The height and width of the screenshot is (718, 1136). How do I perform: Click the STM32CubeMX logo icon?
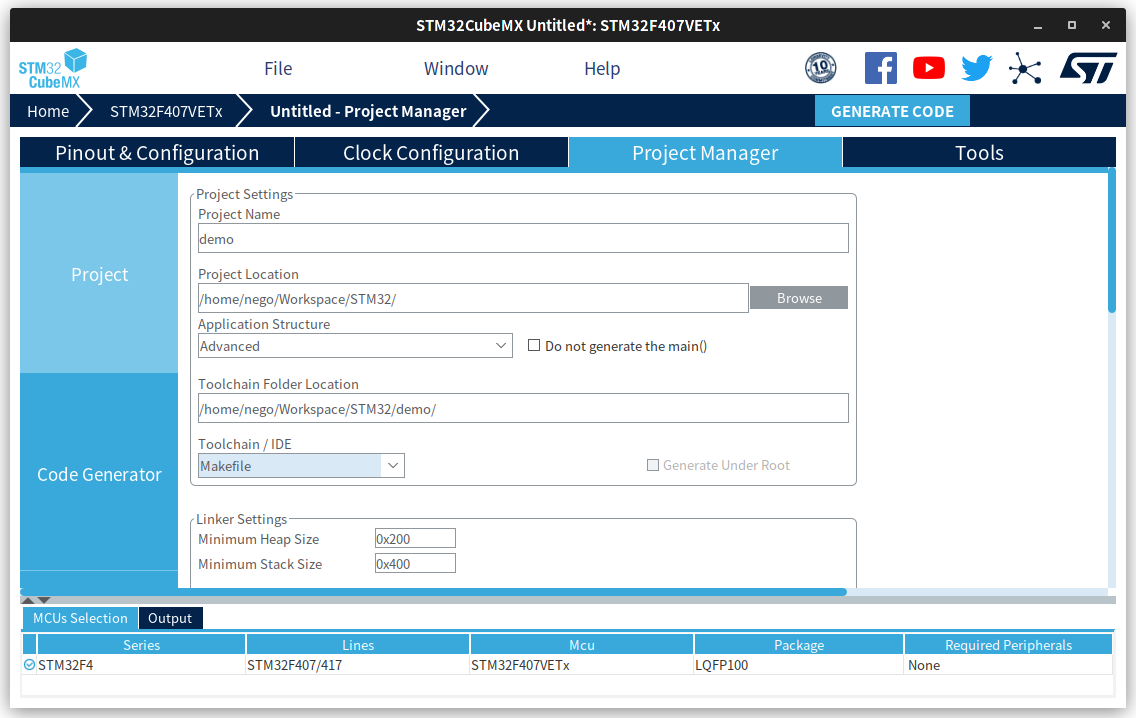coord(53,69)
